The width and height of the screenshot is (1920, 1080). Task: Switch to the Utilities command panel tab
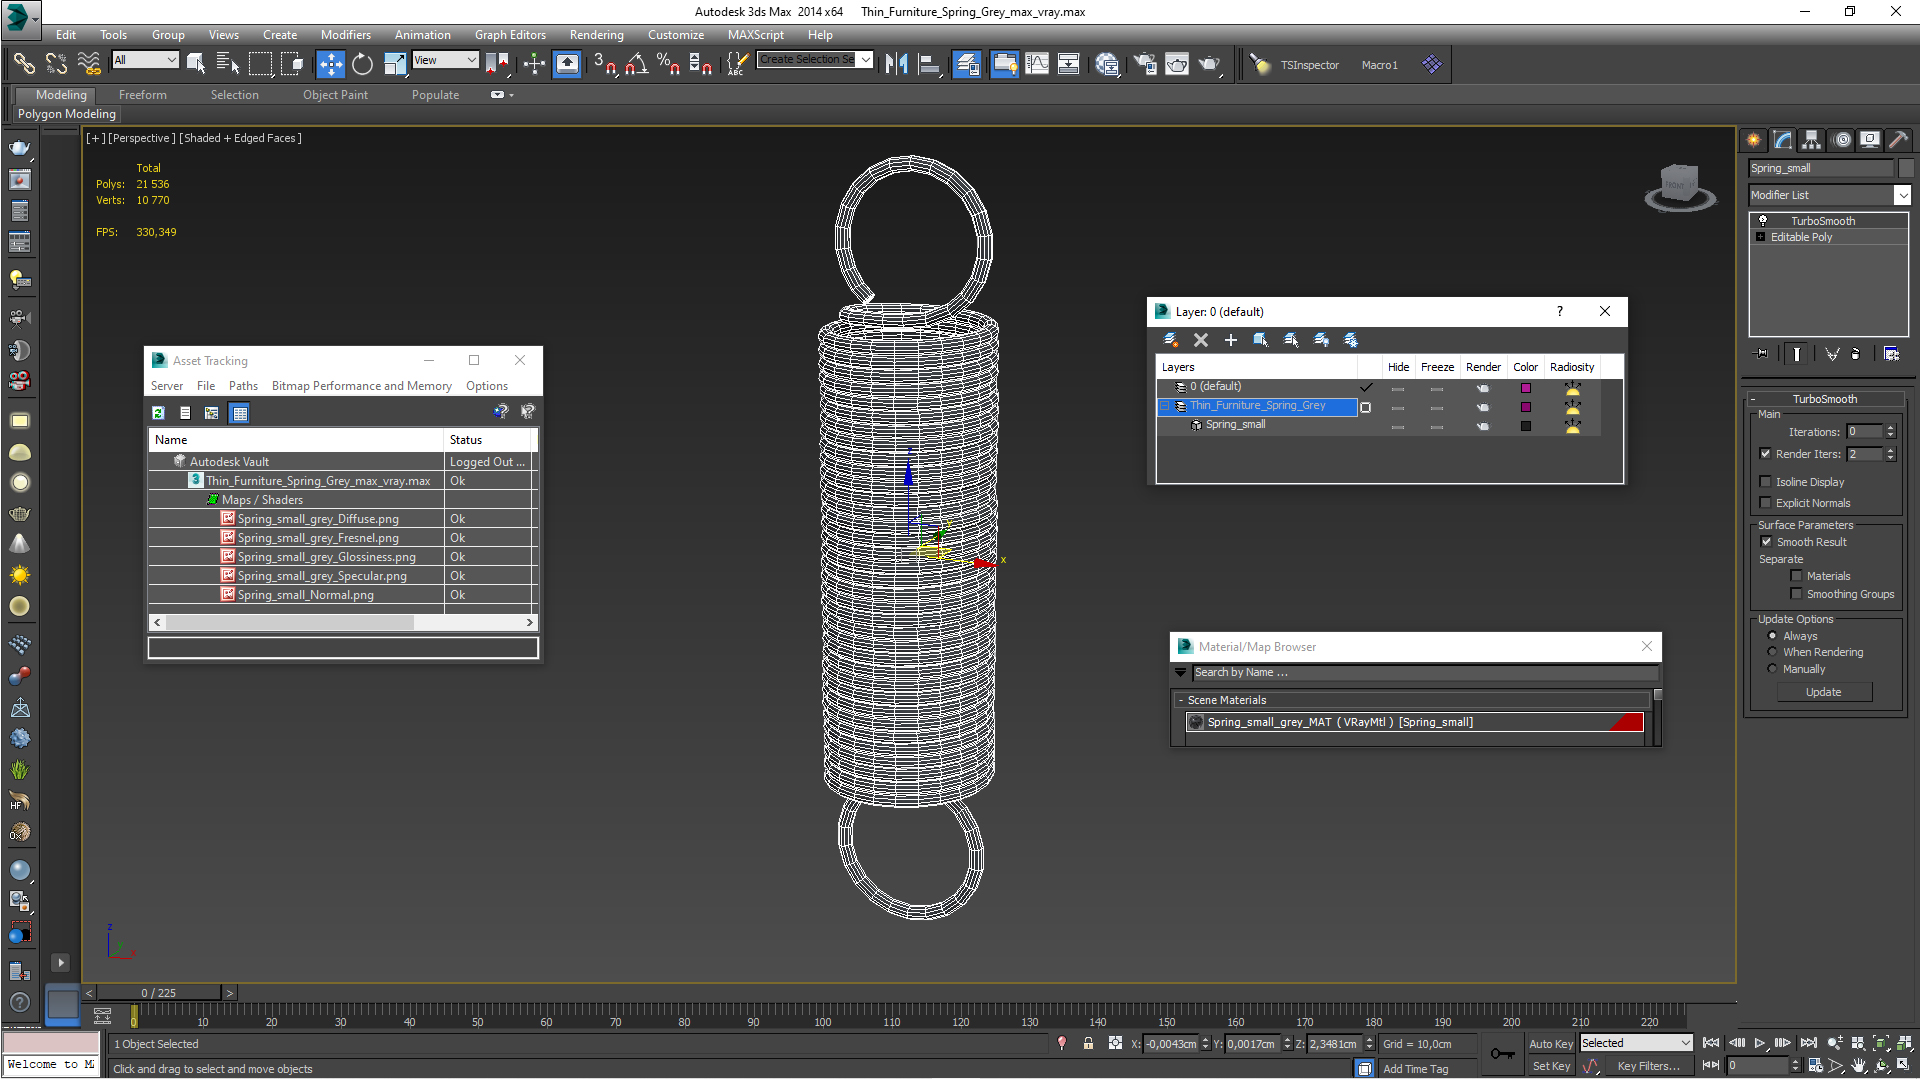point(1898,140)
